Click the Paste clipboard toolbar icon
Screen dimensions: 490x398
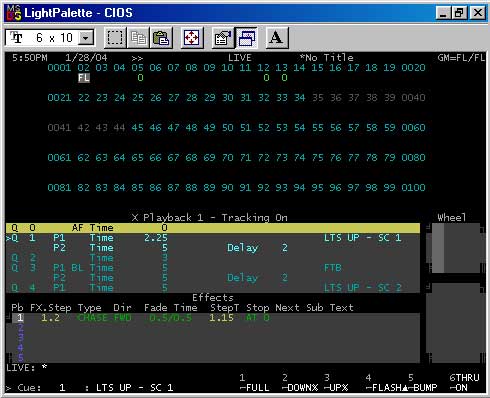click(x=161, y=38)
